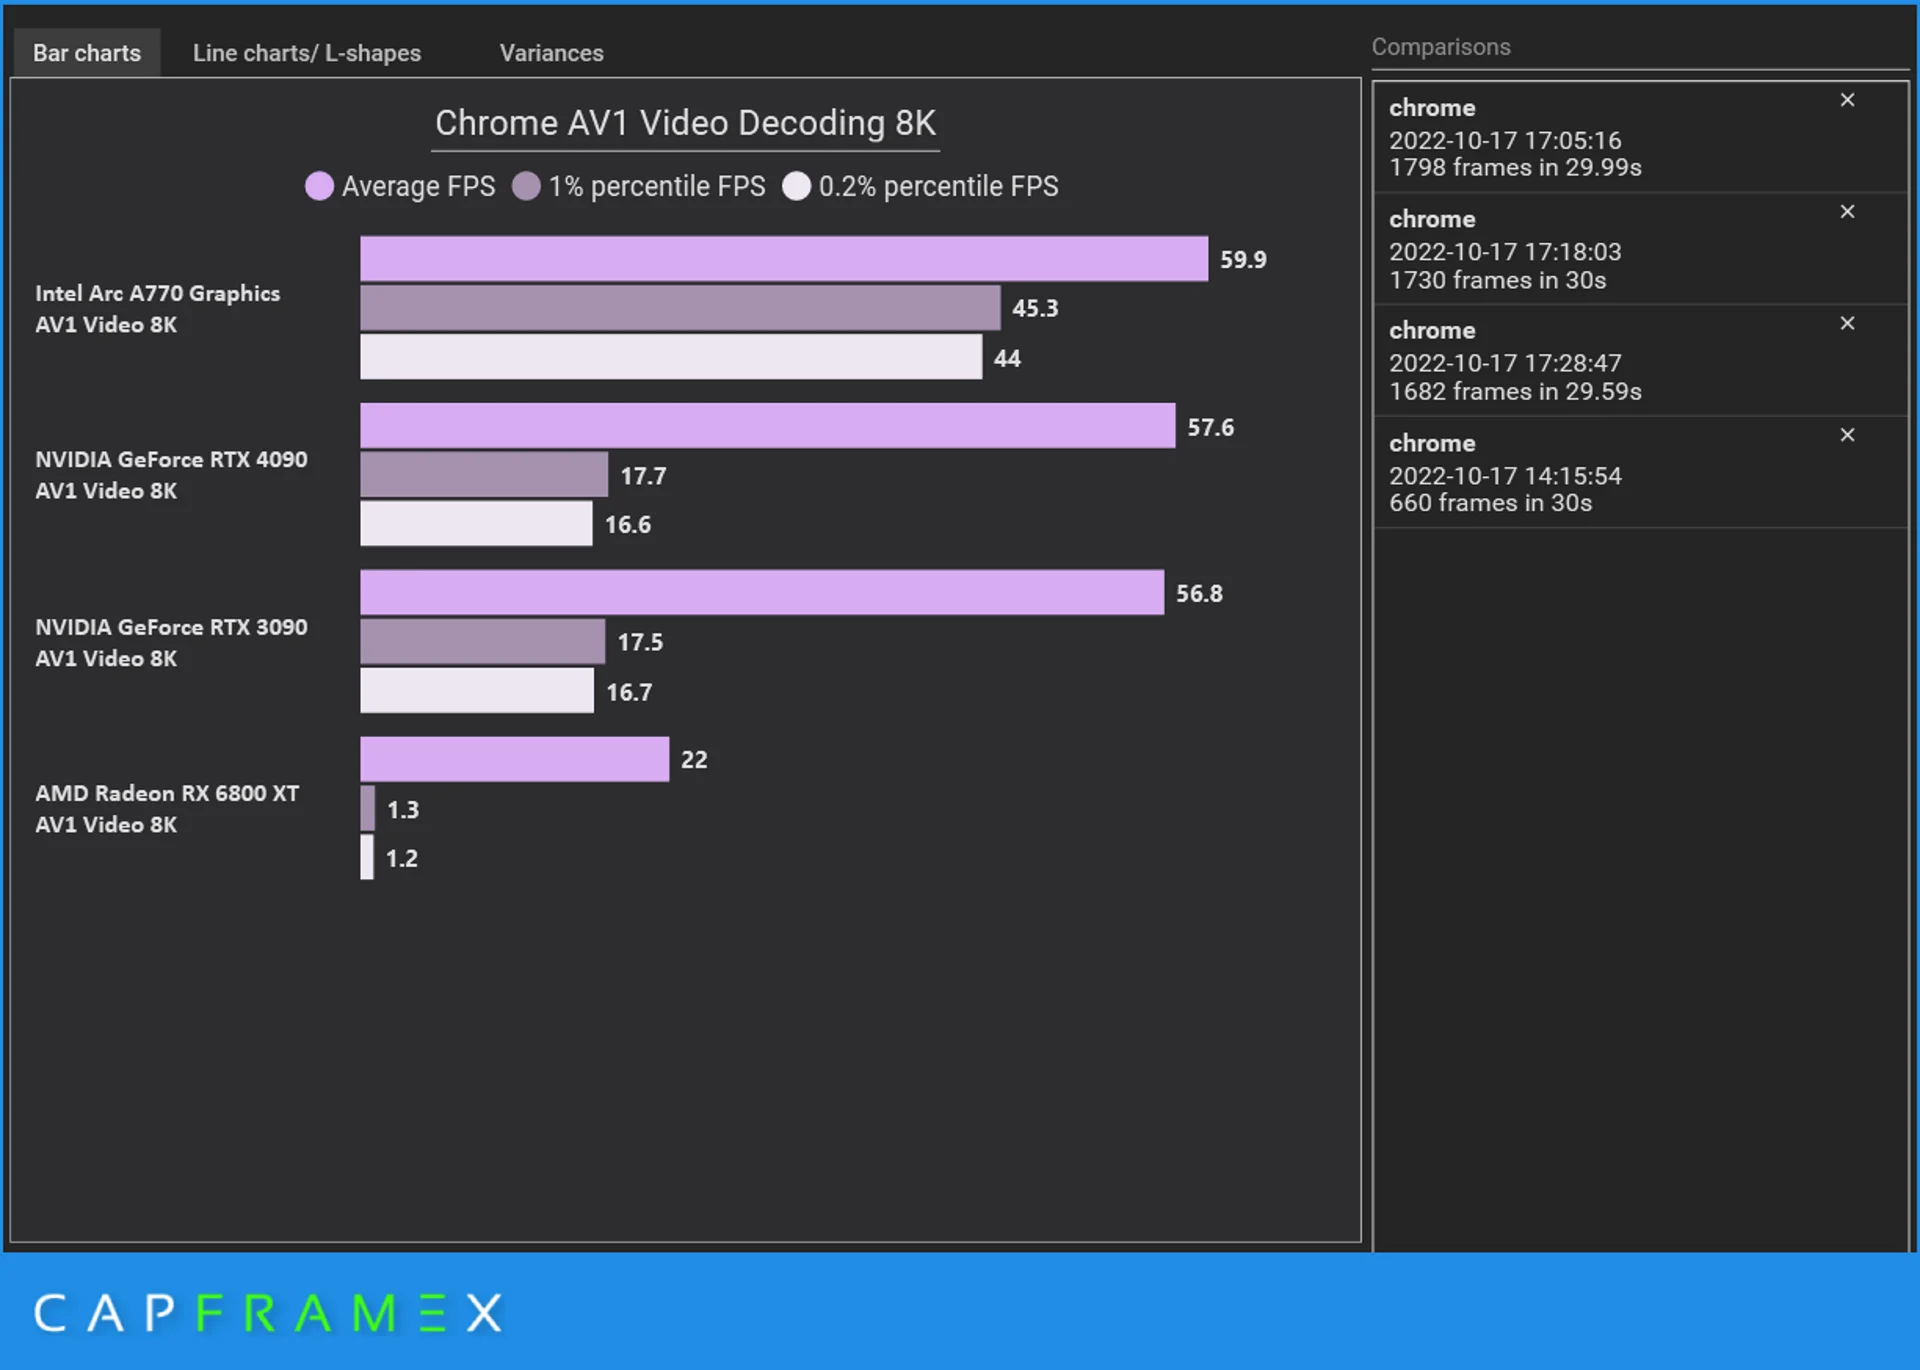The height and width of the screenshot is (1370, 1920).
Task: Click the purple Average FPS legend dot
Action: click(x=319, y=186)
